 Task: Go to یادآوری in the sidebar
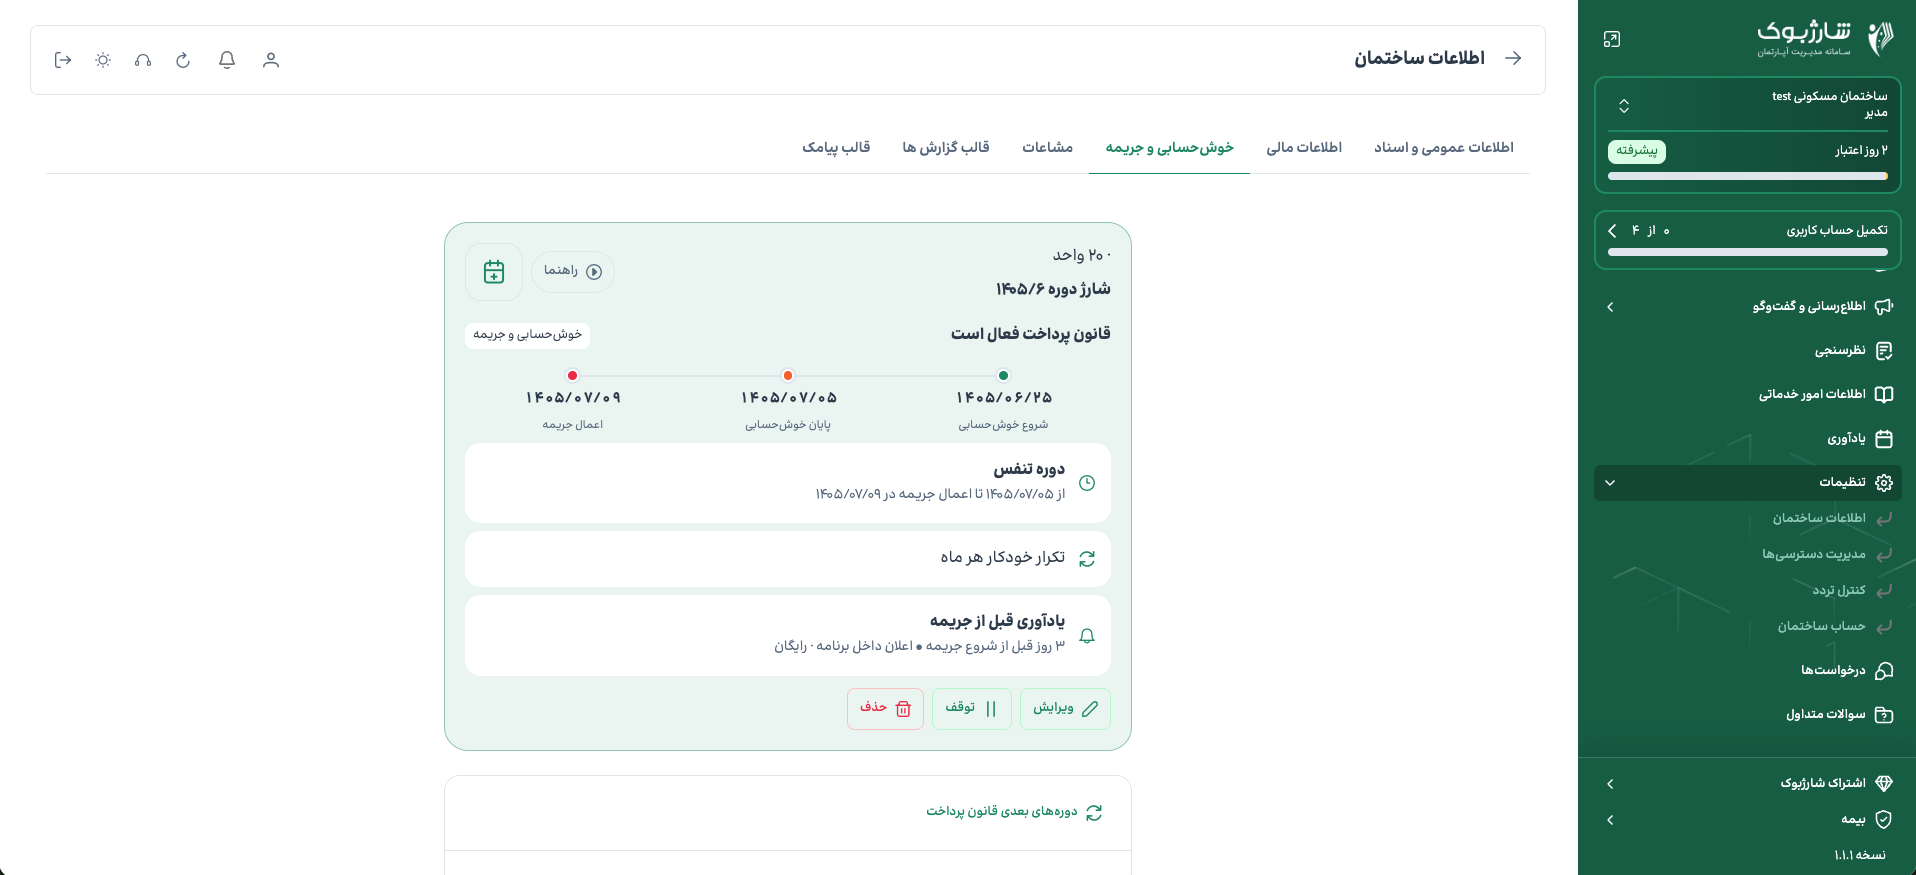[x=1747, y=439]
